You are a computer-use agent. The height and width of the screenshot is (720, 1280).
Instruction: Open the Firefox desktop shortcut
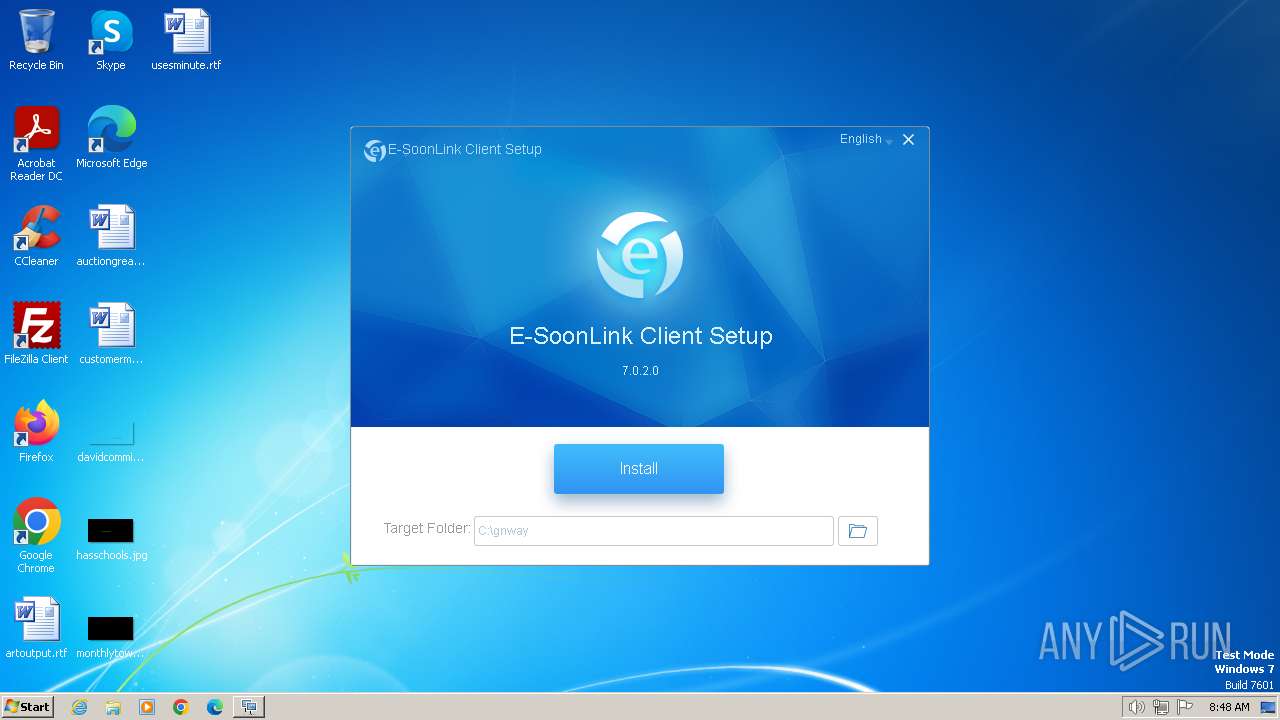[x=36, y=432]
